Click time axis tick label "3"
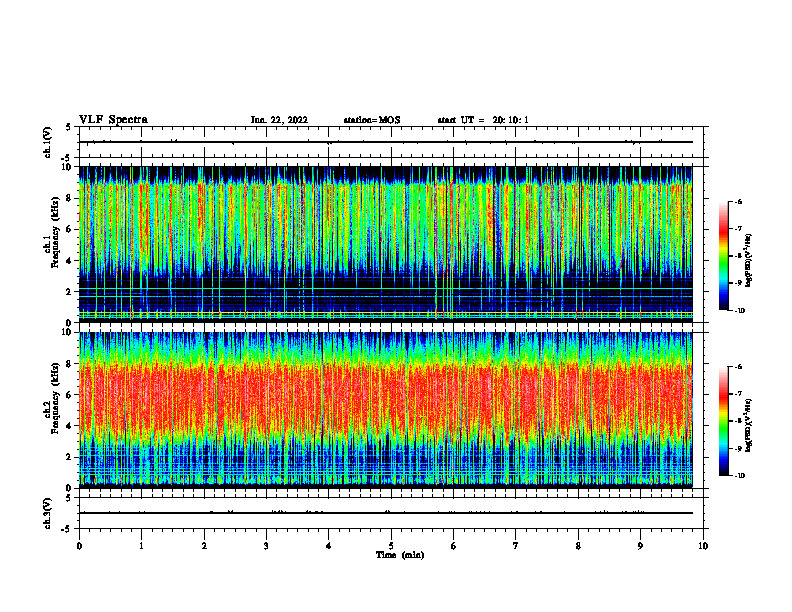 (266, 546)
